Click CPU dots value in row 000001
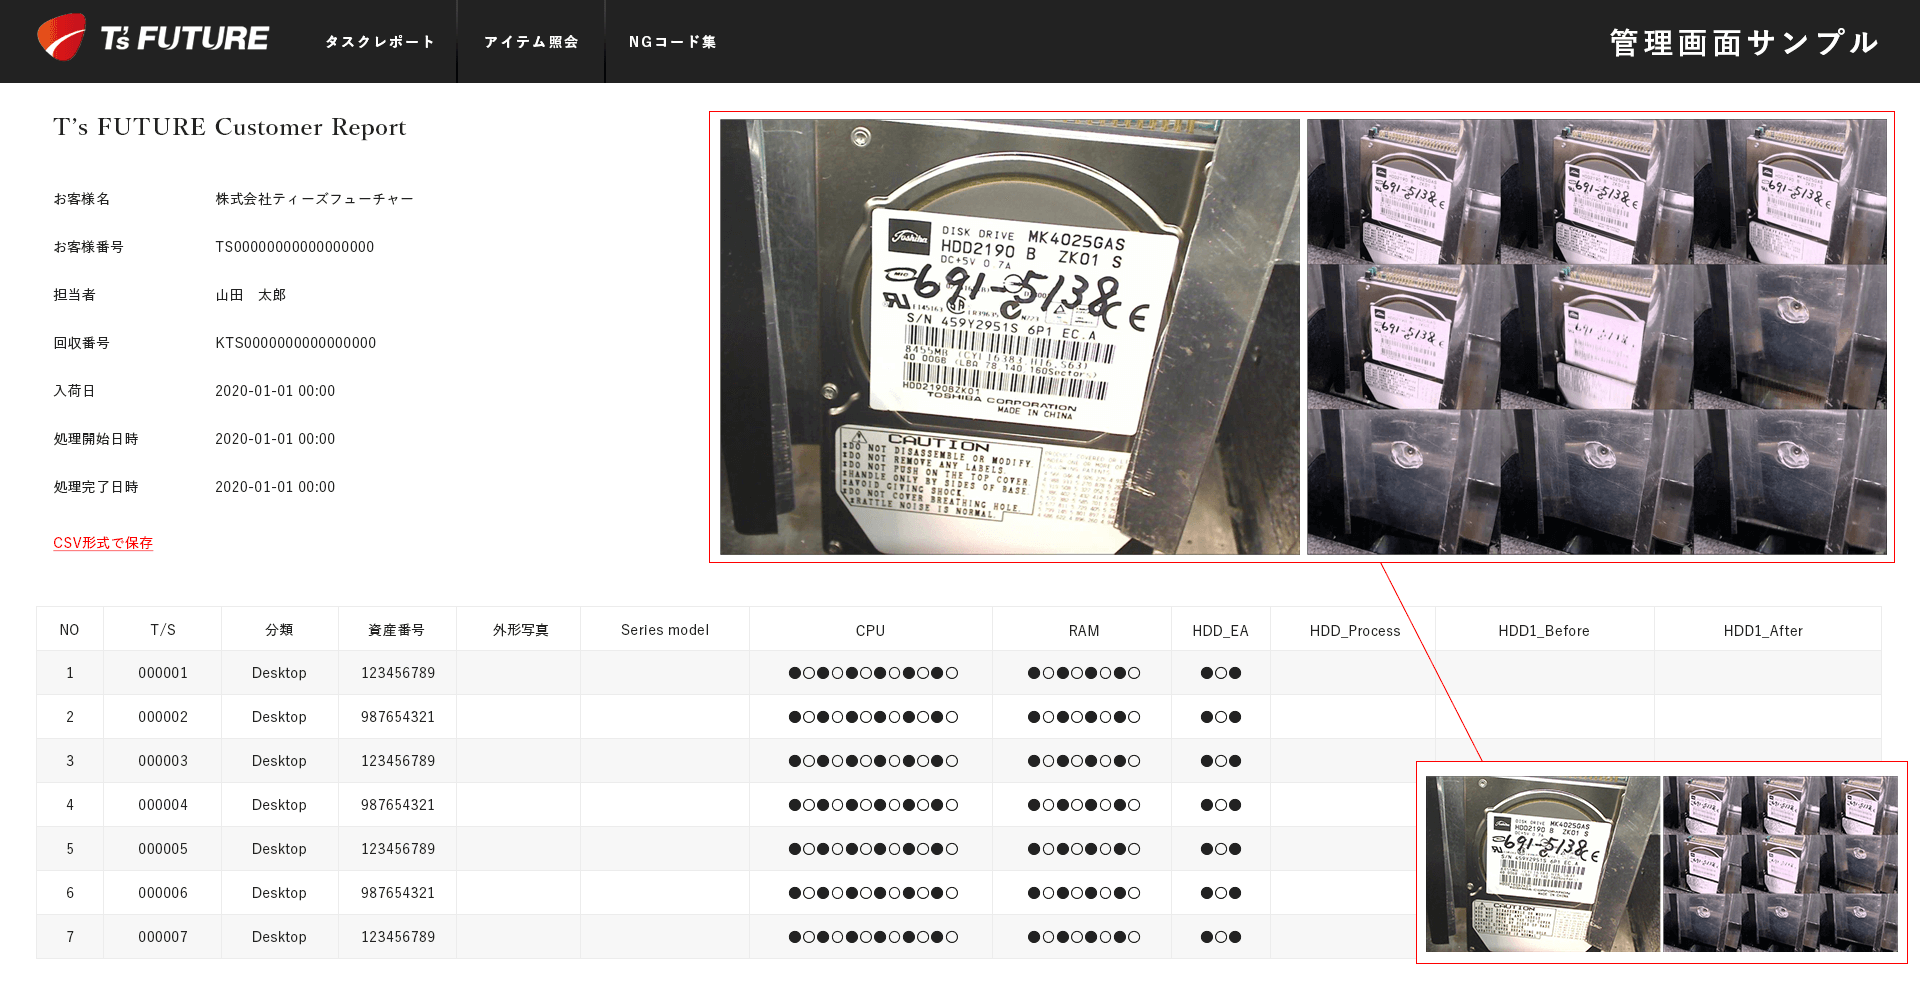This screenshot has width=1920, height=1000. coord(873,673)
